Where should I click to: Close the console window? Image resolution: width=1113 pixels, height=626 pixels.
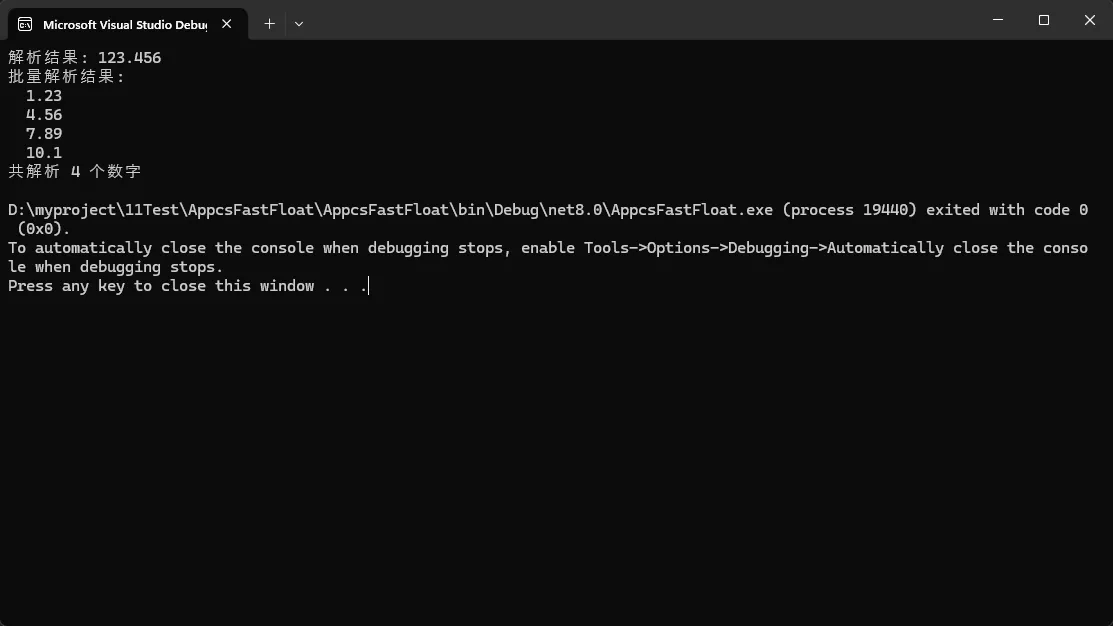tap(1089, 20)
